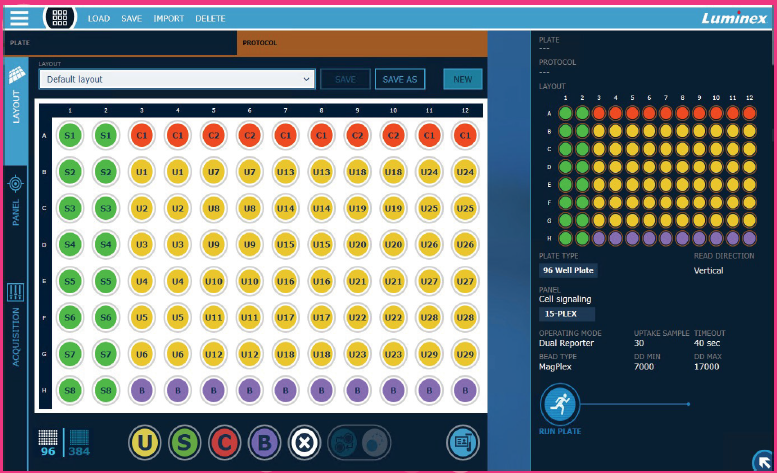Select the Background (B) well type button
The width and height of the screenshot is (777, 473).
tap(265, 442)
